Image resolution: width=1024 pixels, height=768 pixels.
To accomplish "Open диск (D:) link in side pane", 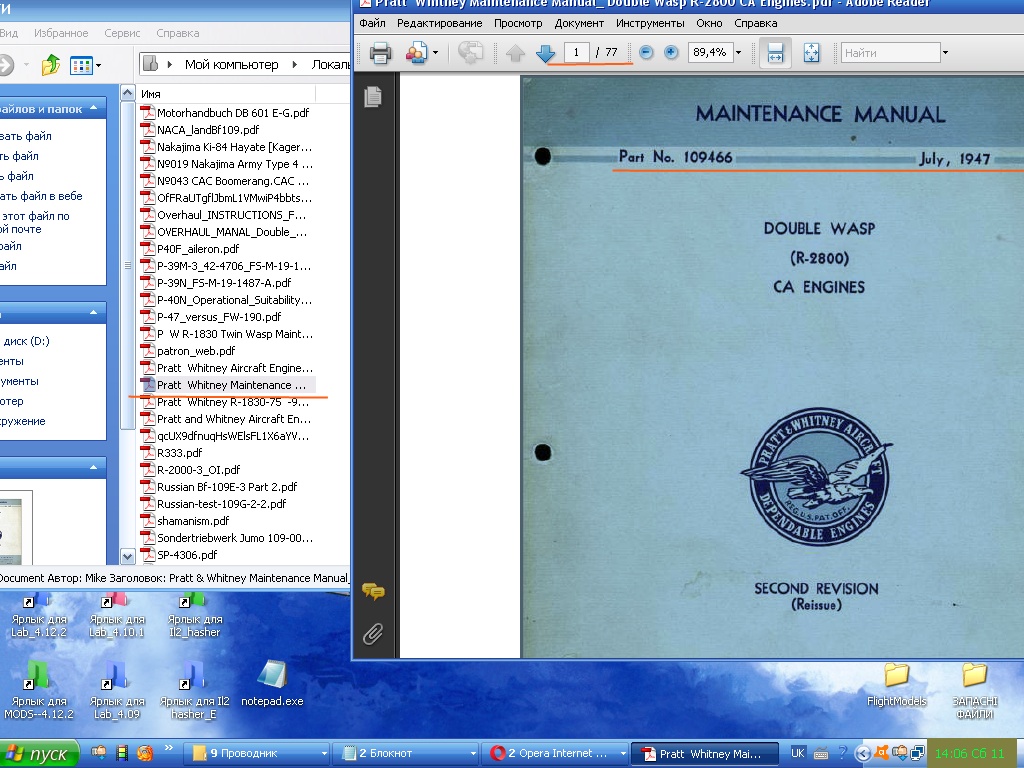I will tap(25, 341).
